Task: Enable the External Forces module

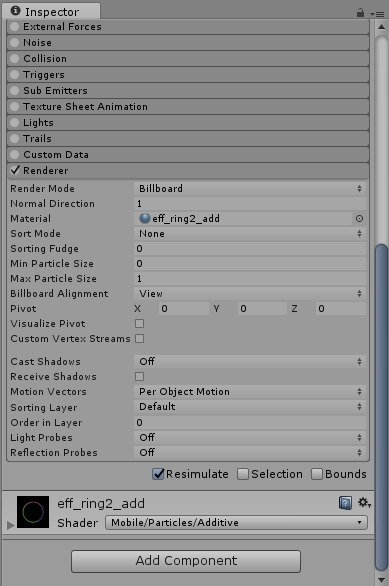Action: pyautogui.click(x=15, y=27)
